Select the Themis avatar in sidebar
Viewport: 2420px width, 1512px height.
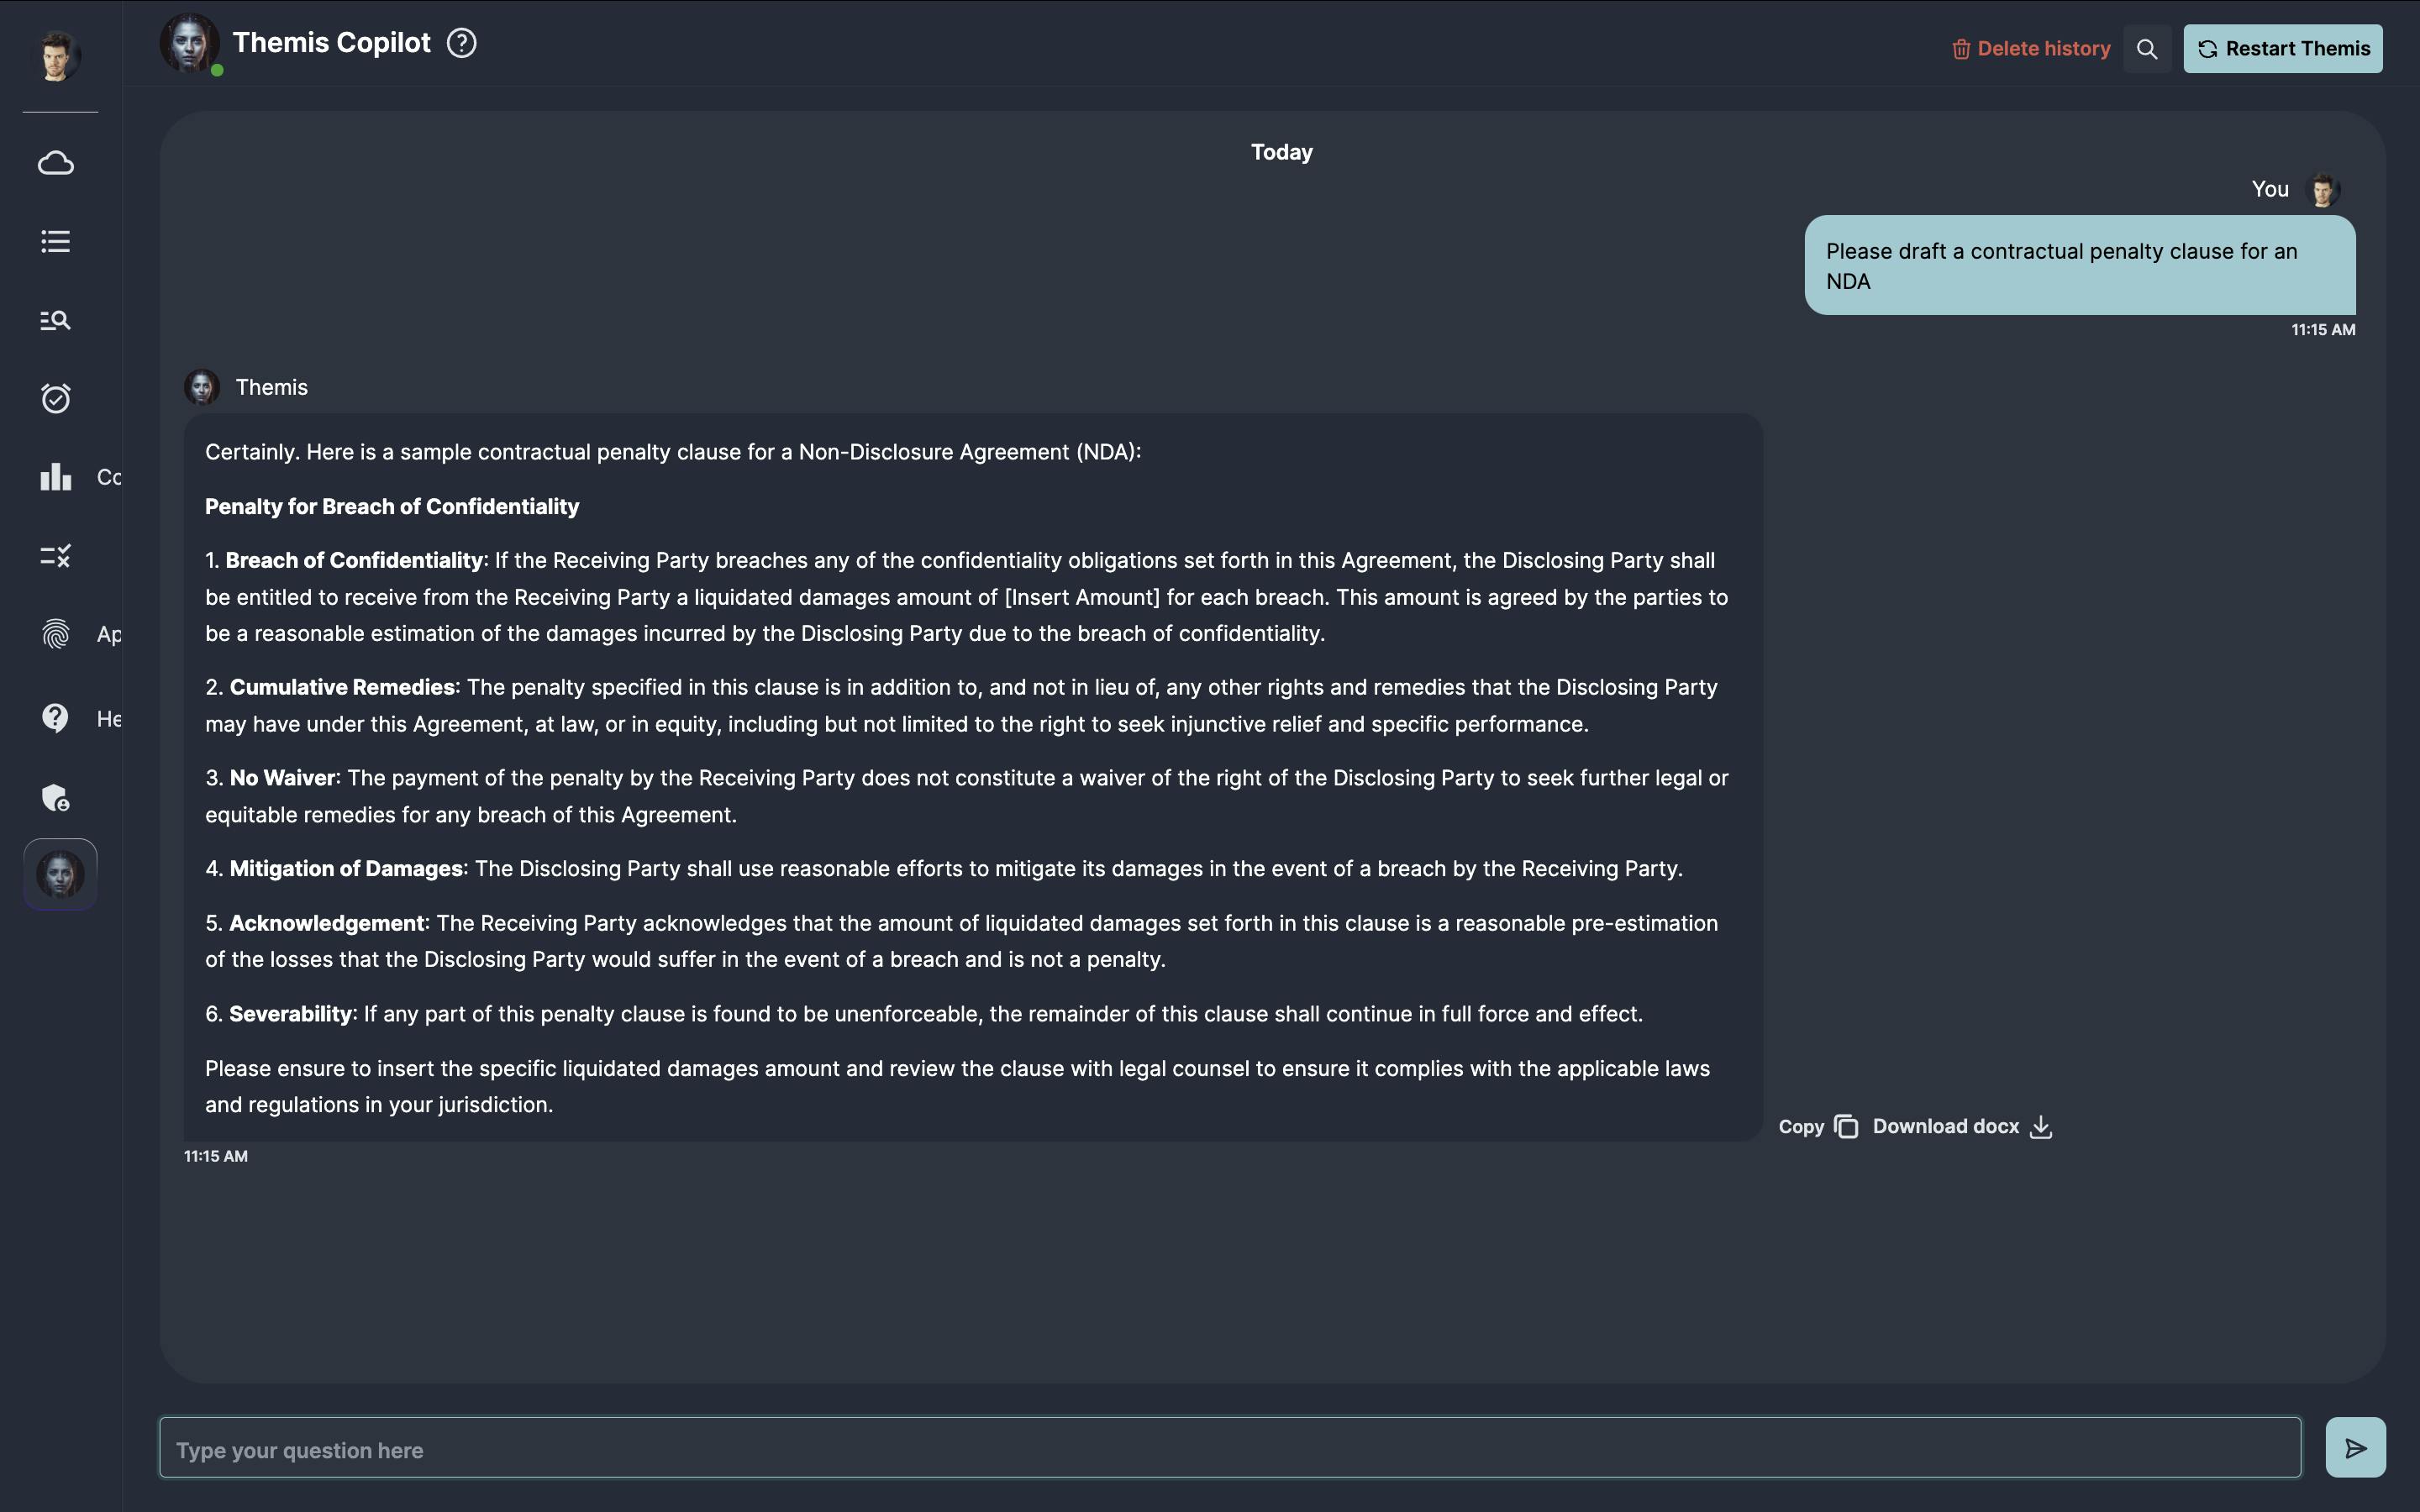click(x=60, y=874)
